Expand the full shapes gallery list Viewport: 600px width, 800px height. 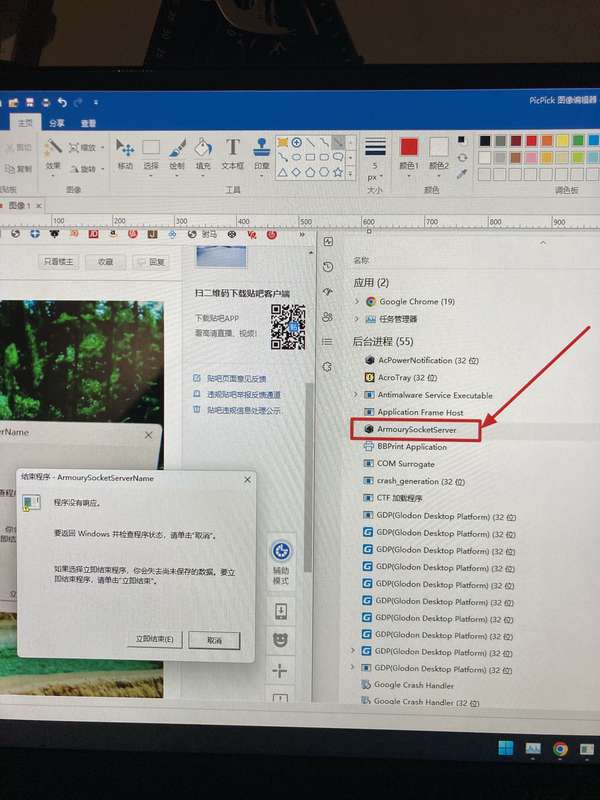pyautogui.click(x=351, y=173)
